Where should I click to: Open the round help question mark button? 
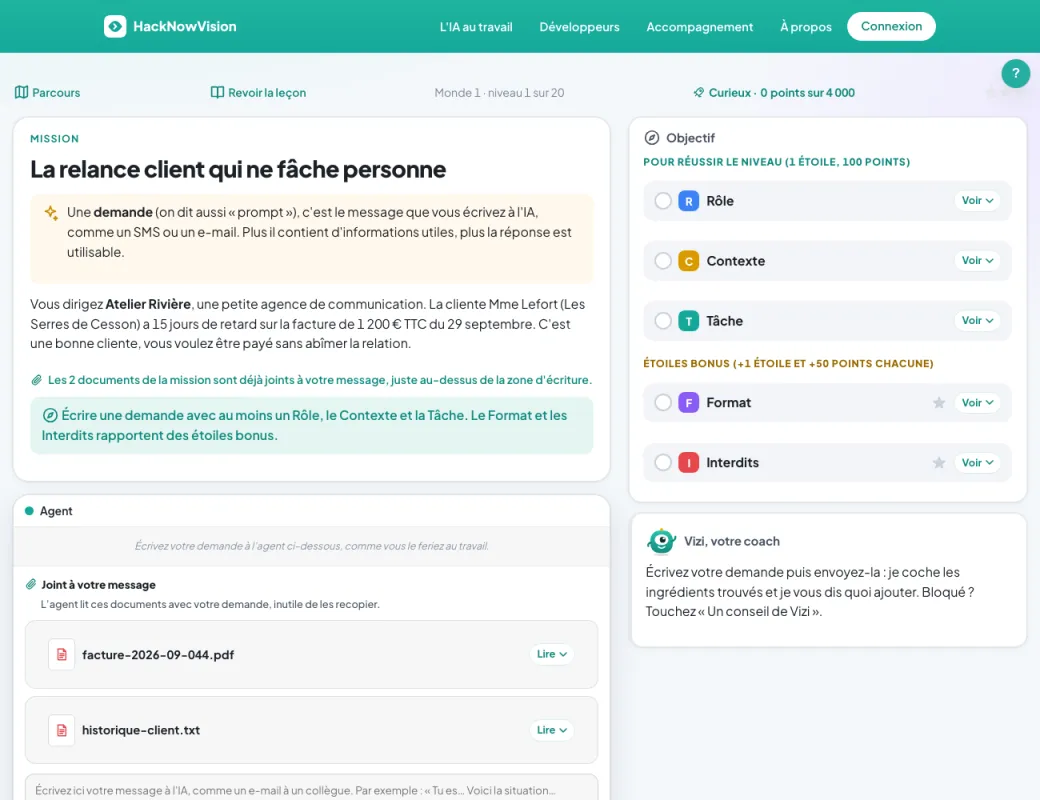click(1015, 74)
